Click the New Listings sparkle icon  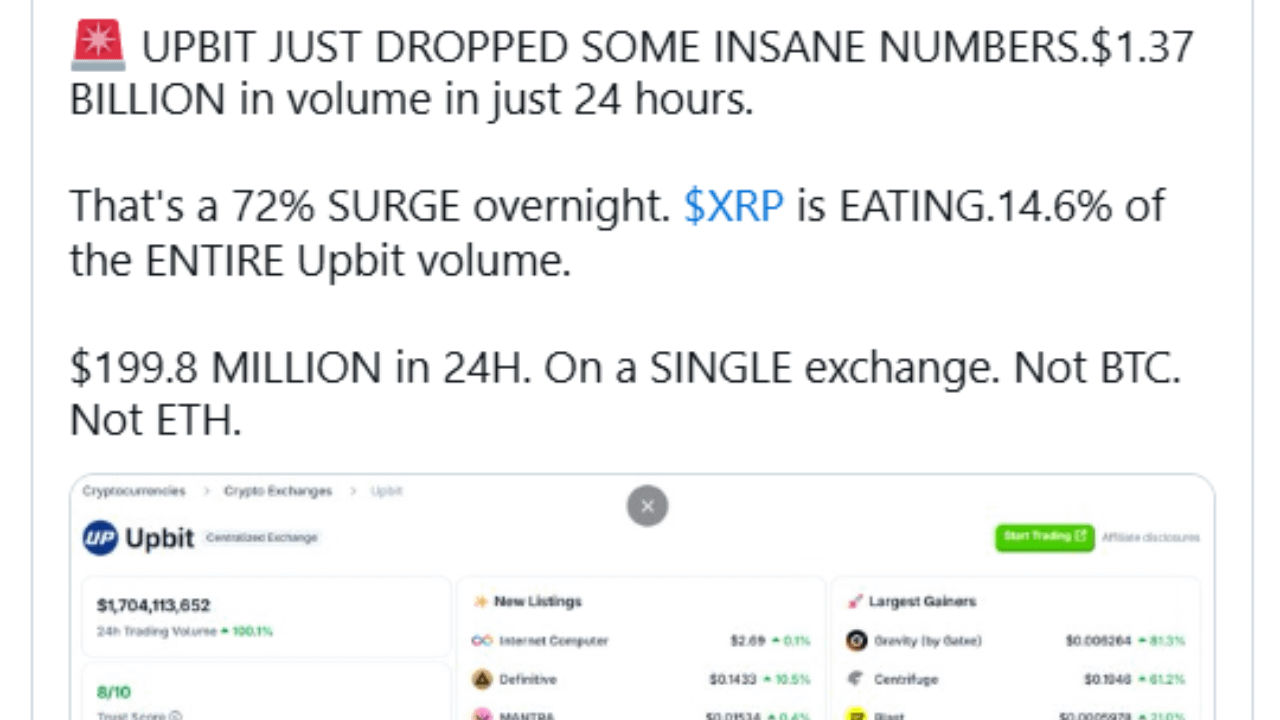pyautogui.click(x=480, y=601)
